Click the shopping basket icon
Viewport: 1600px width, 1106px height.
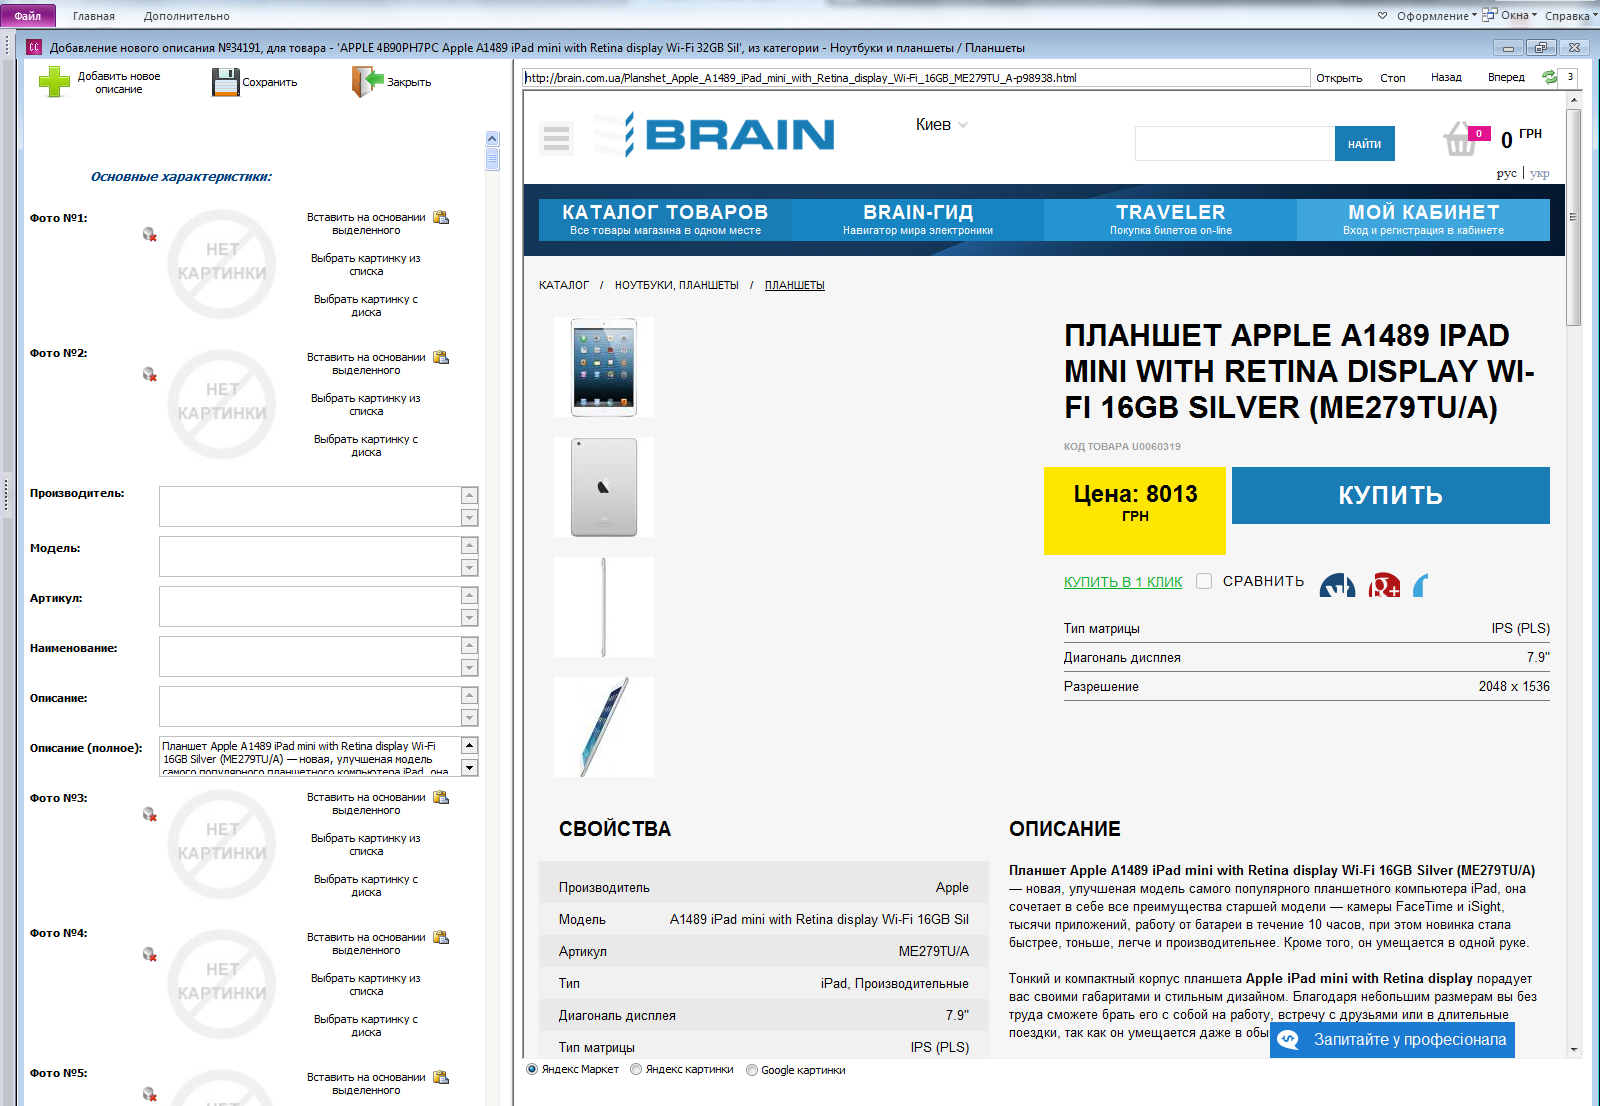coord(1460,139)
